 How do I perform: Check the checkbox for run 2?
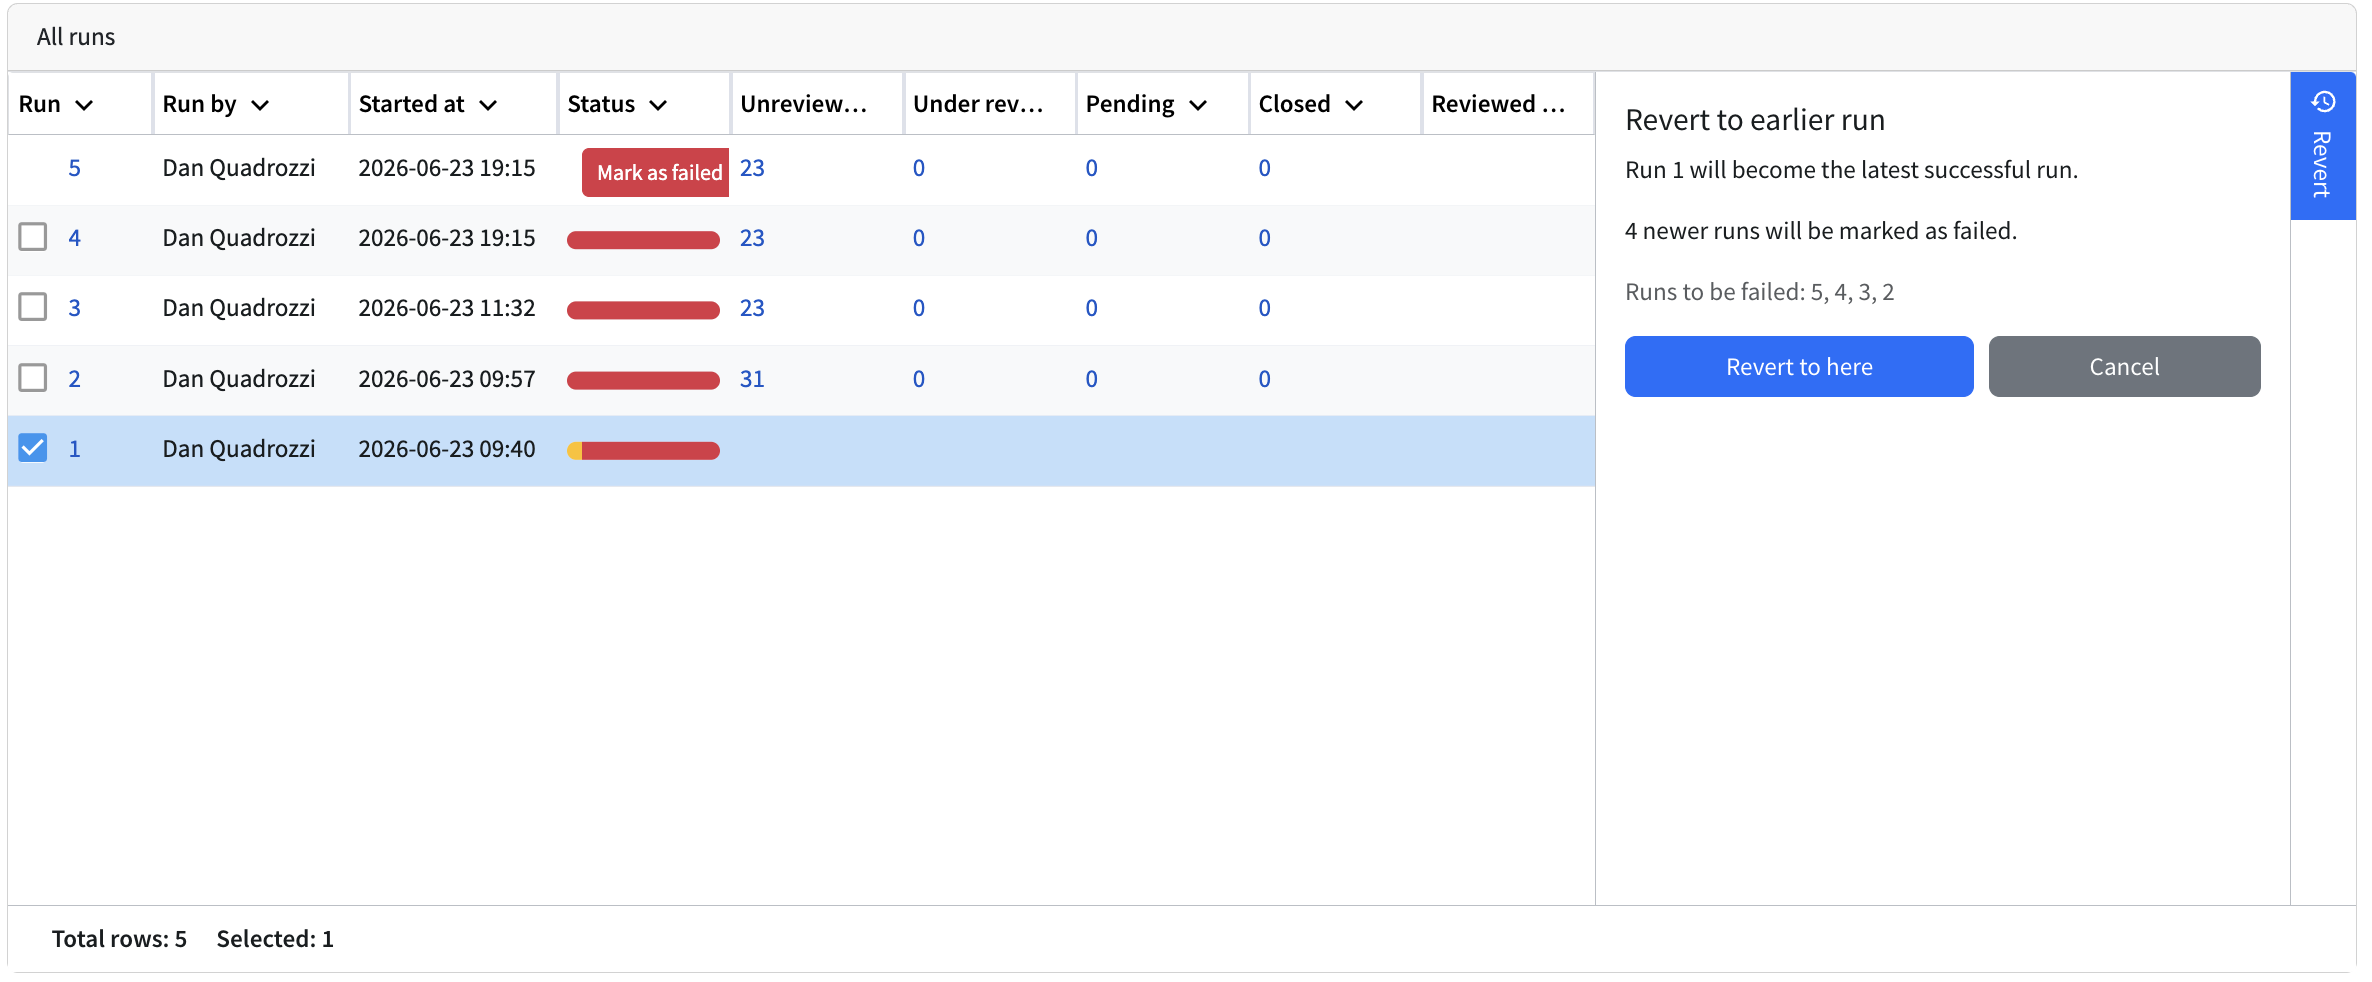[x=33, y=378]
